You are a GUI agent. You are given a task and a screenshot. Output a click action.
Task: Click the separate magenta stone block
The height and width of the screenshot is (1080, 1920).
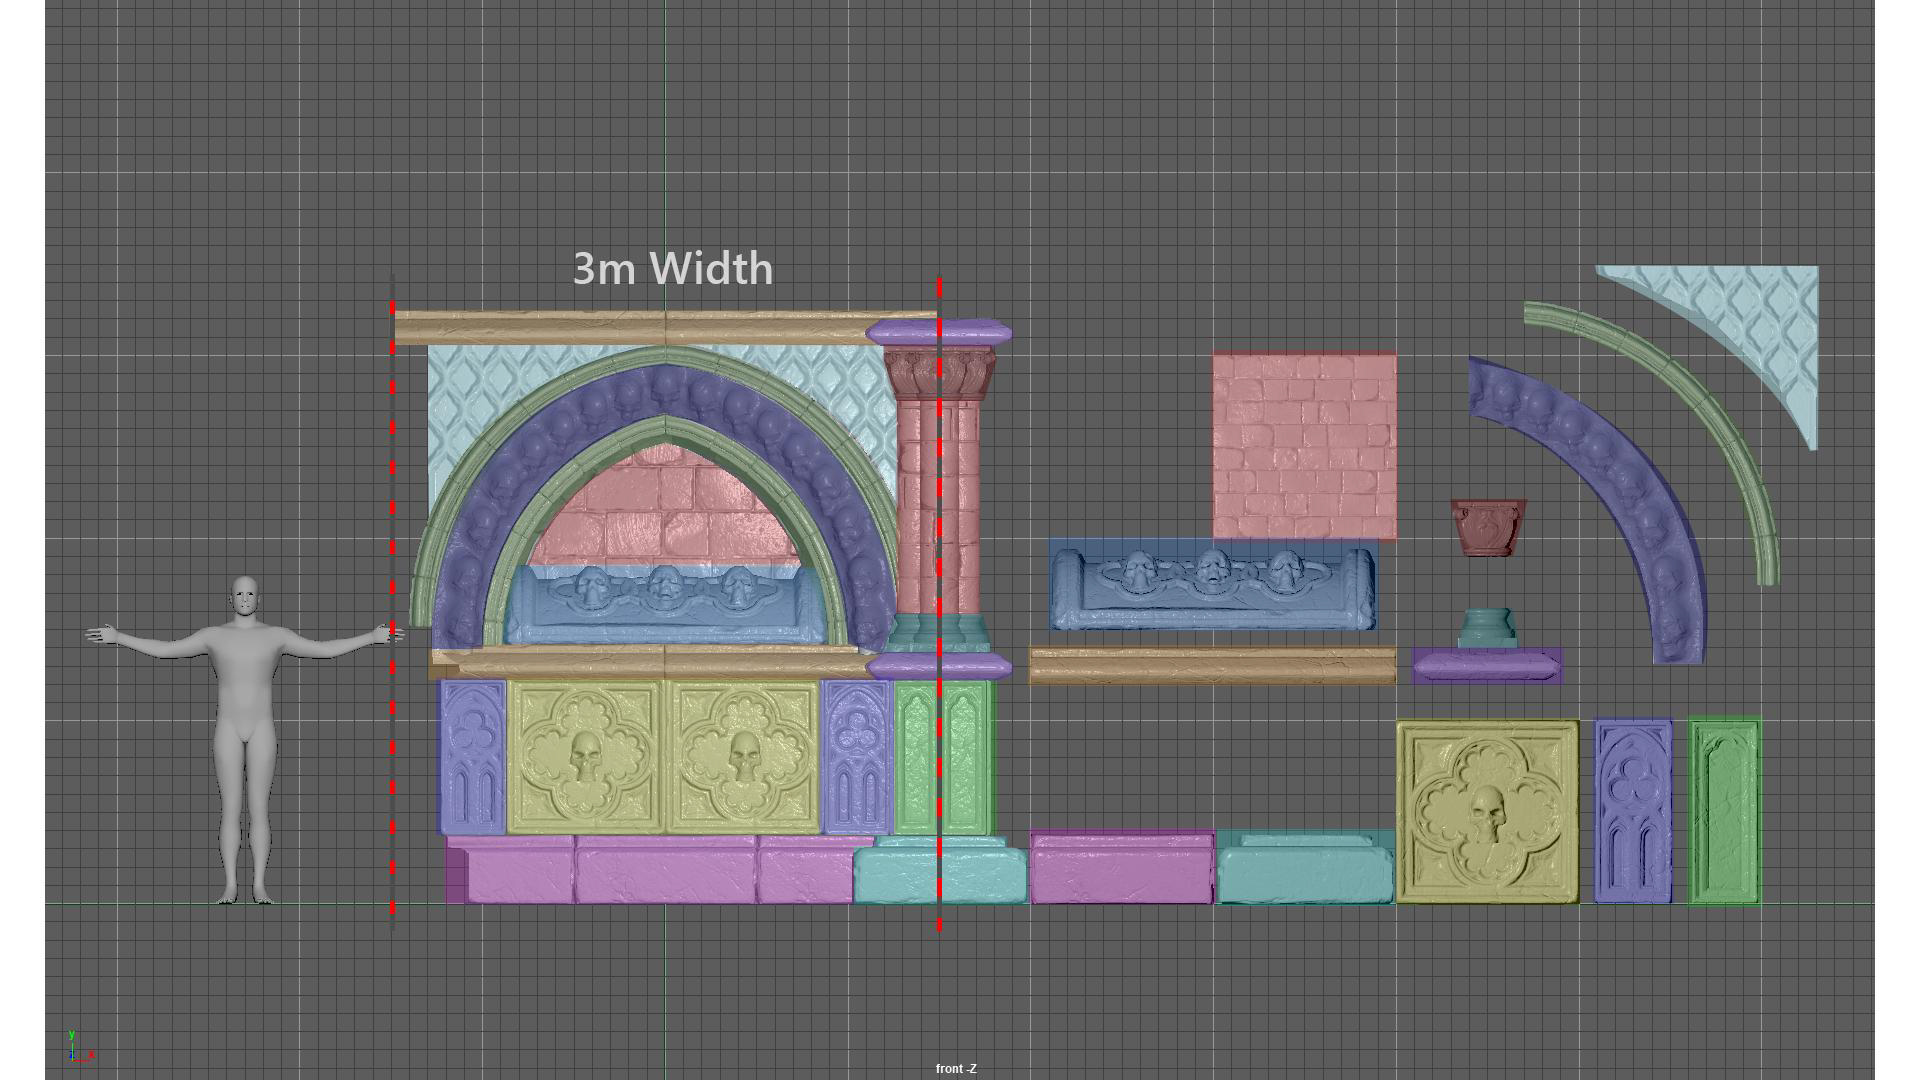1121,872
